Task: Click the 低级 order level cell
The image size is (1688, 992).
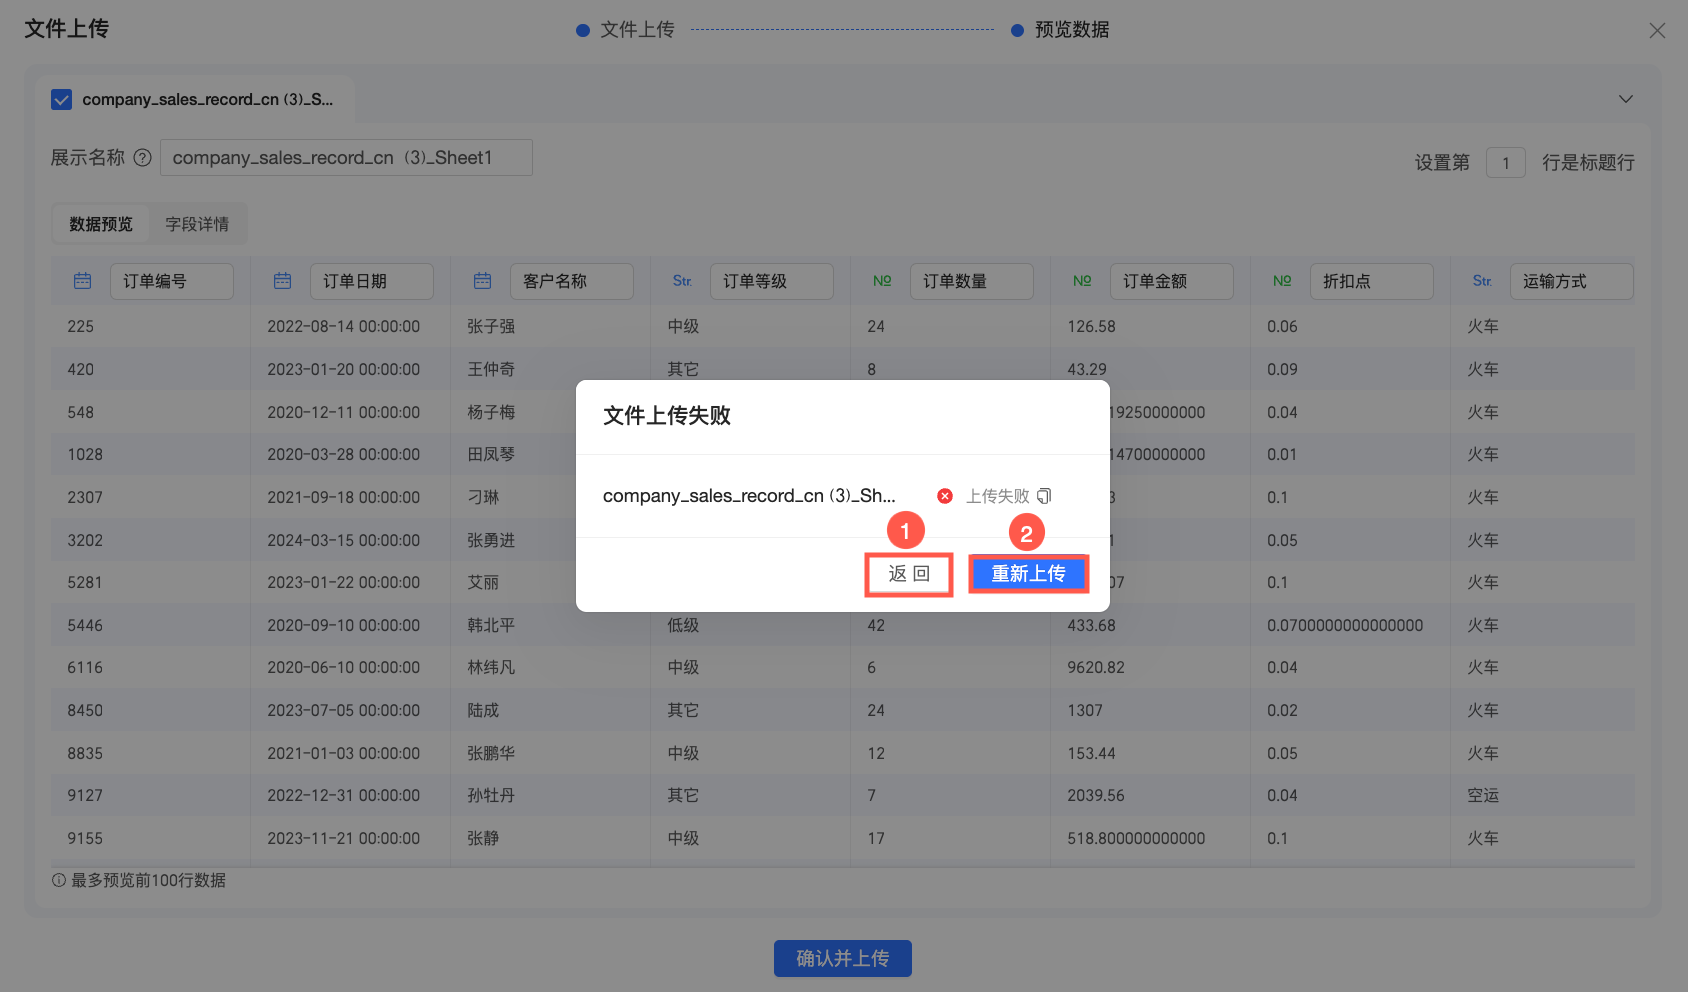Action: click(x=683, y=626)
